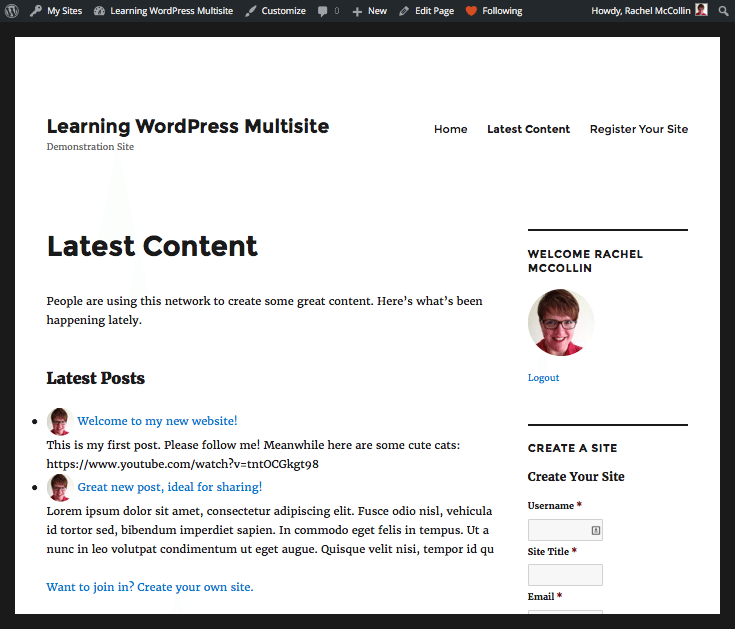The height and width of the screenshot is (629, 735).
Task: Click the Demonstration Site tagline
Action: (90, 147)
